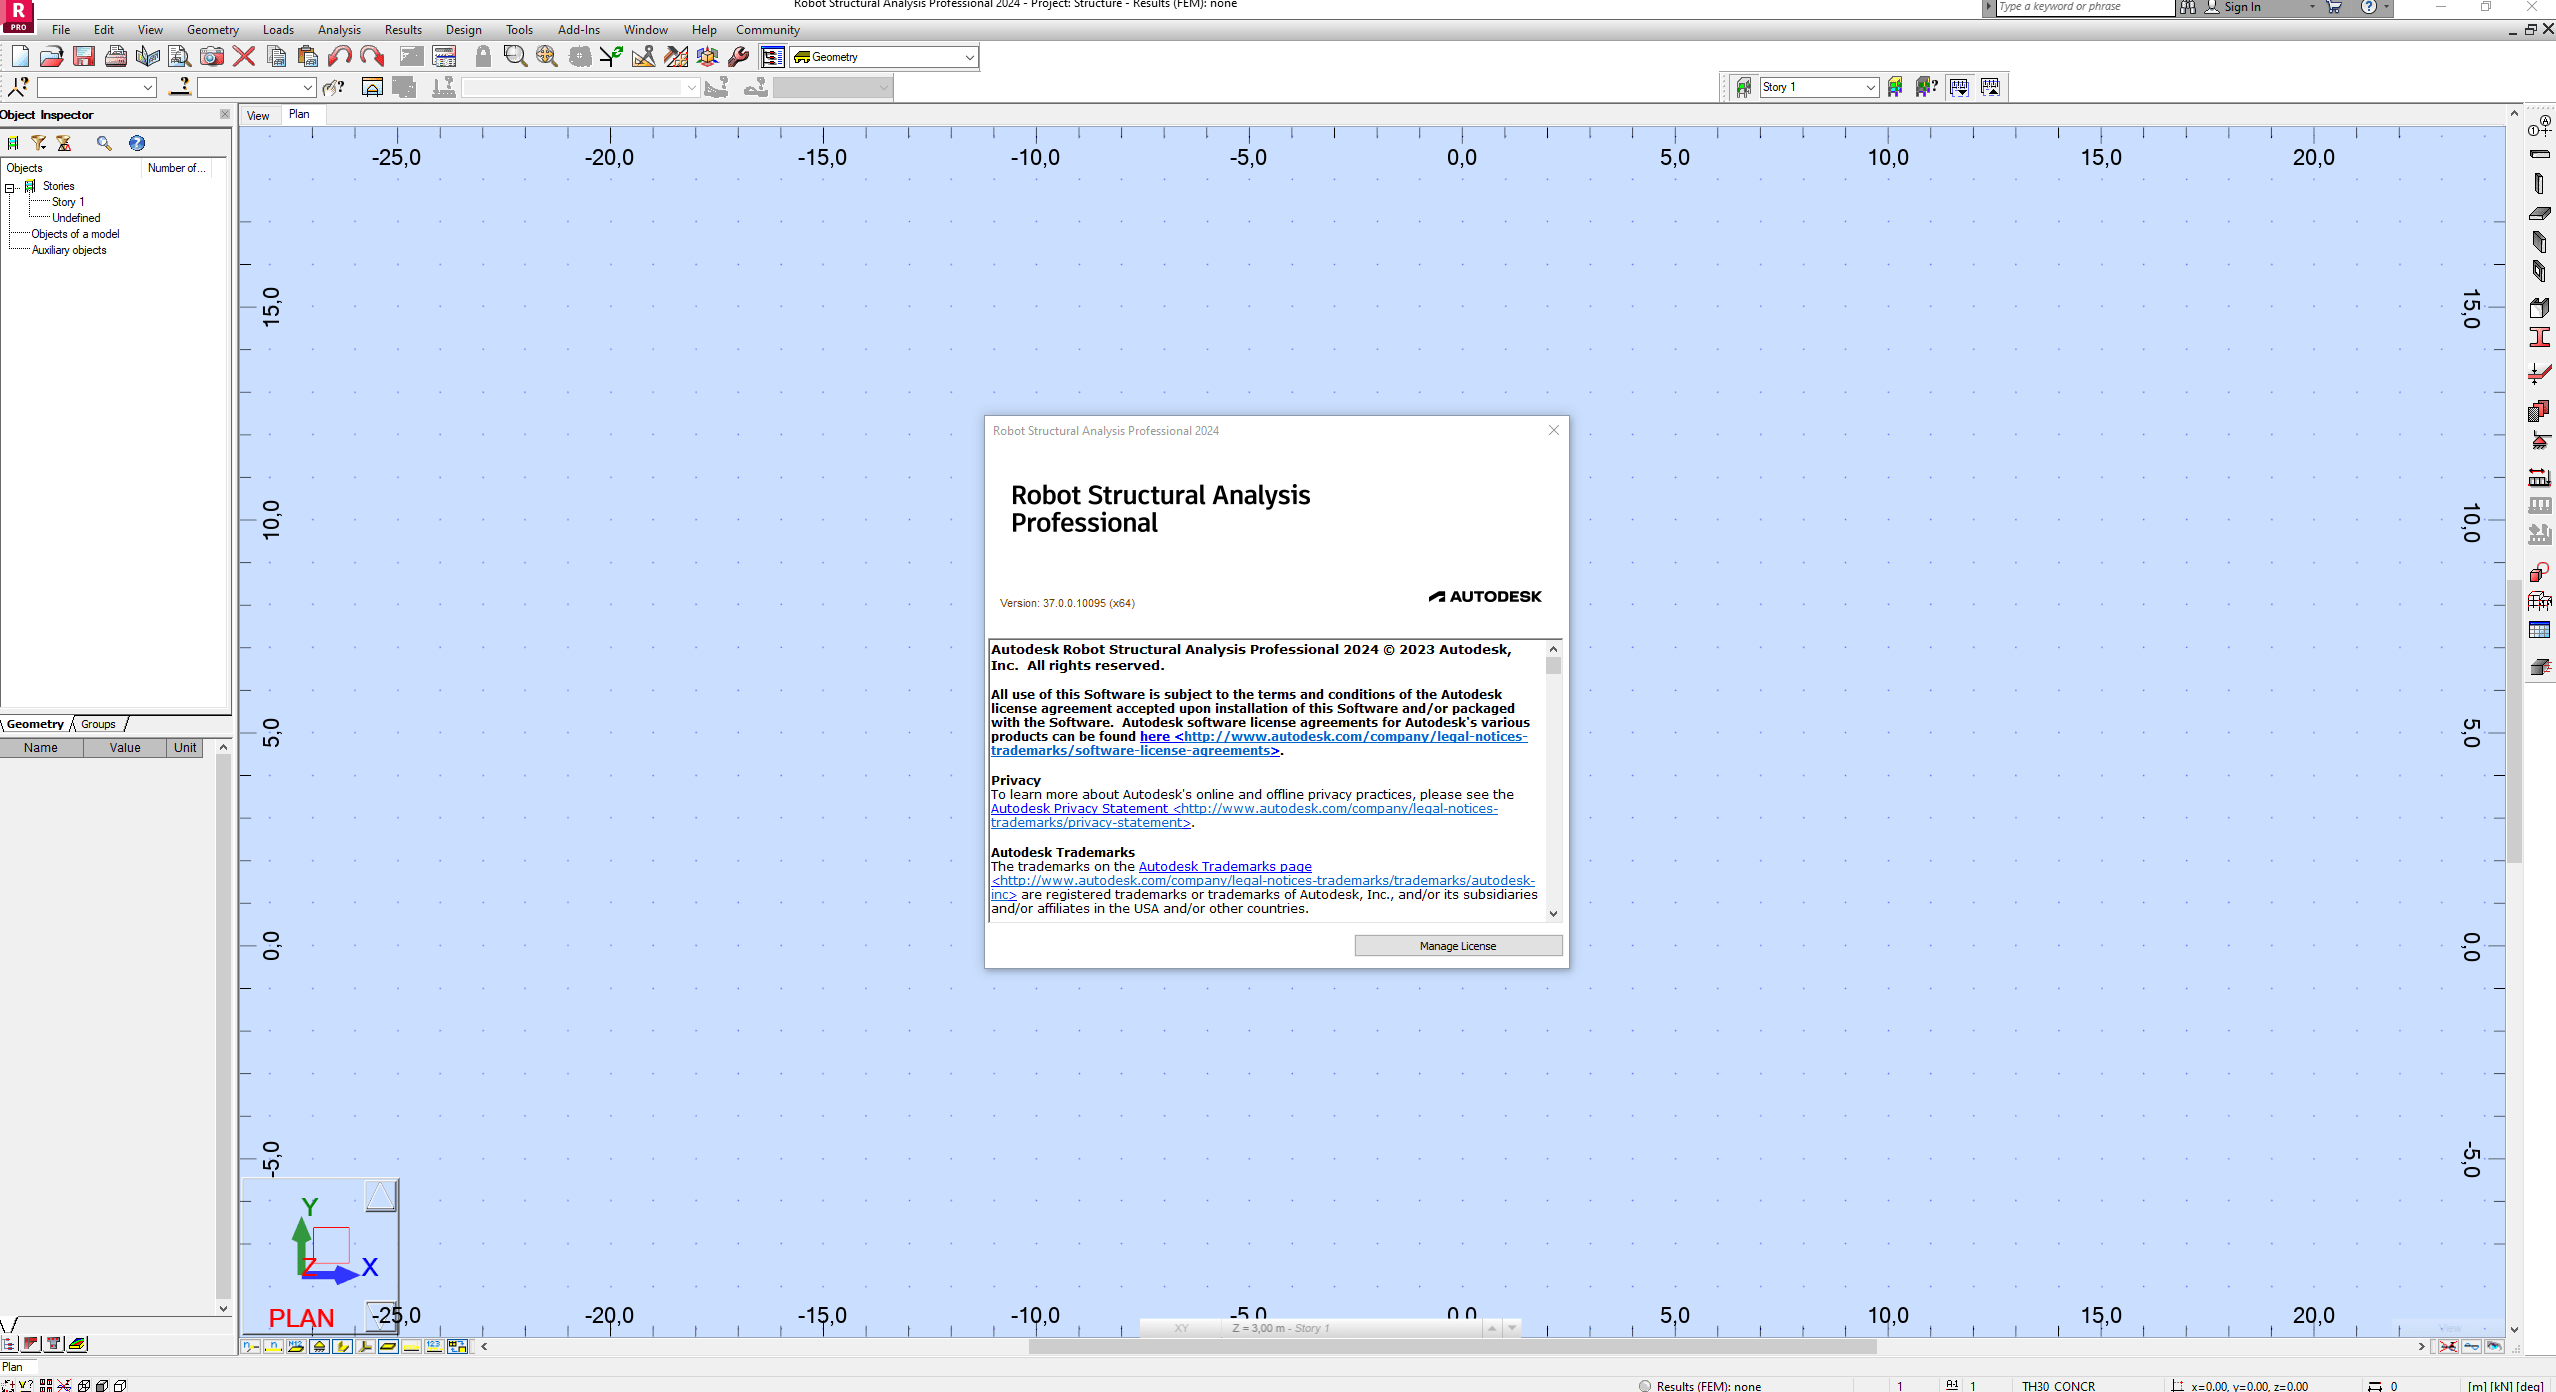Open the Add-Ins menu
Screen dimensions: 2556x1392
(578, 30)
